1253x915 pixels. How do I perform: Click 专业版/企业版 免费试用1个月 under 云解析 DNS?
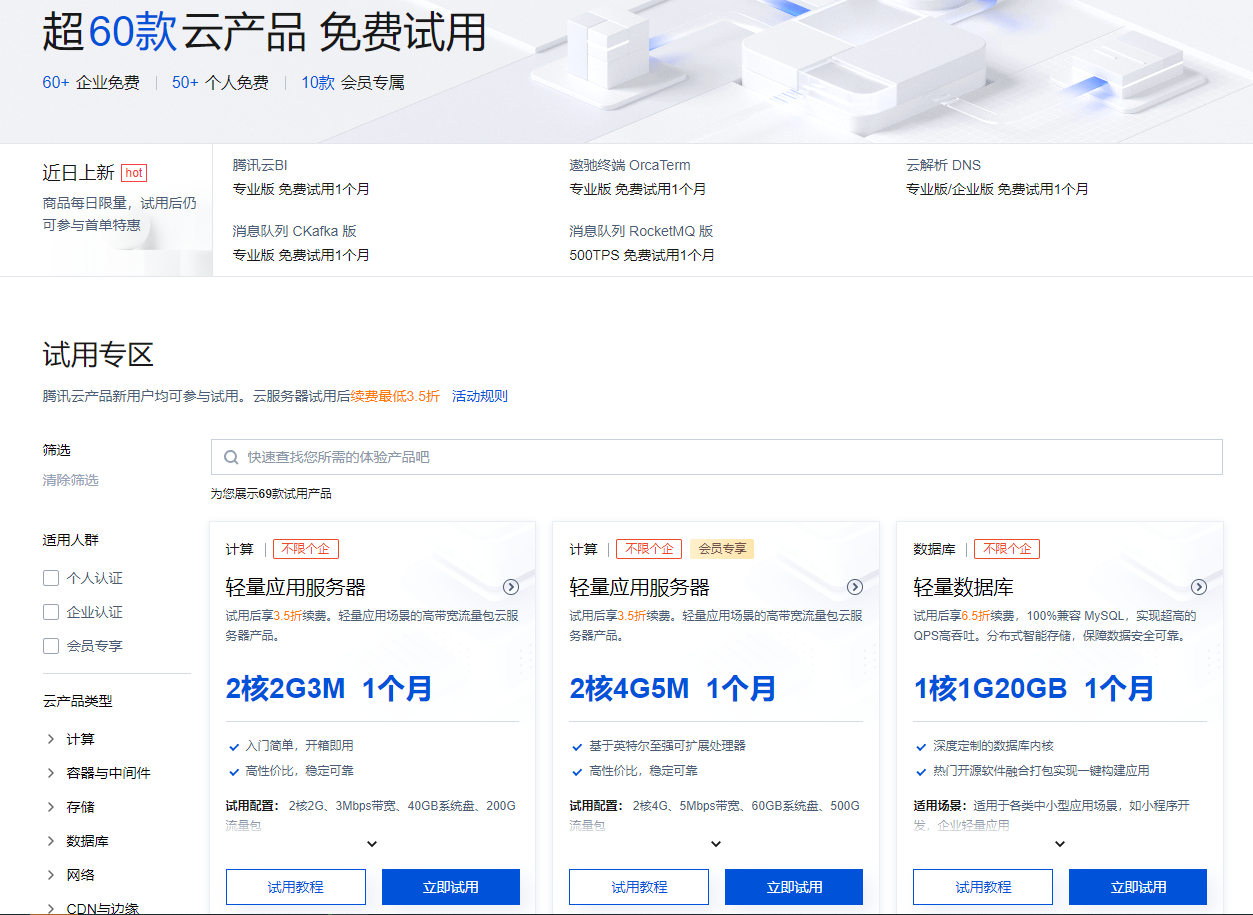pos(997,189)
